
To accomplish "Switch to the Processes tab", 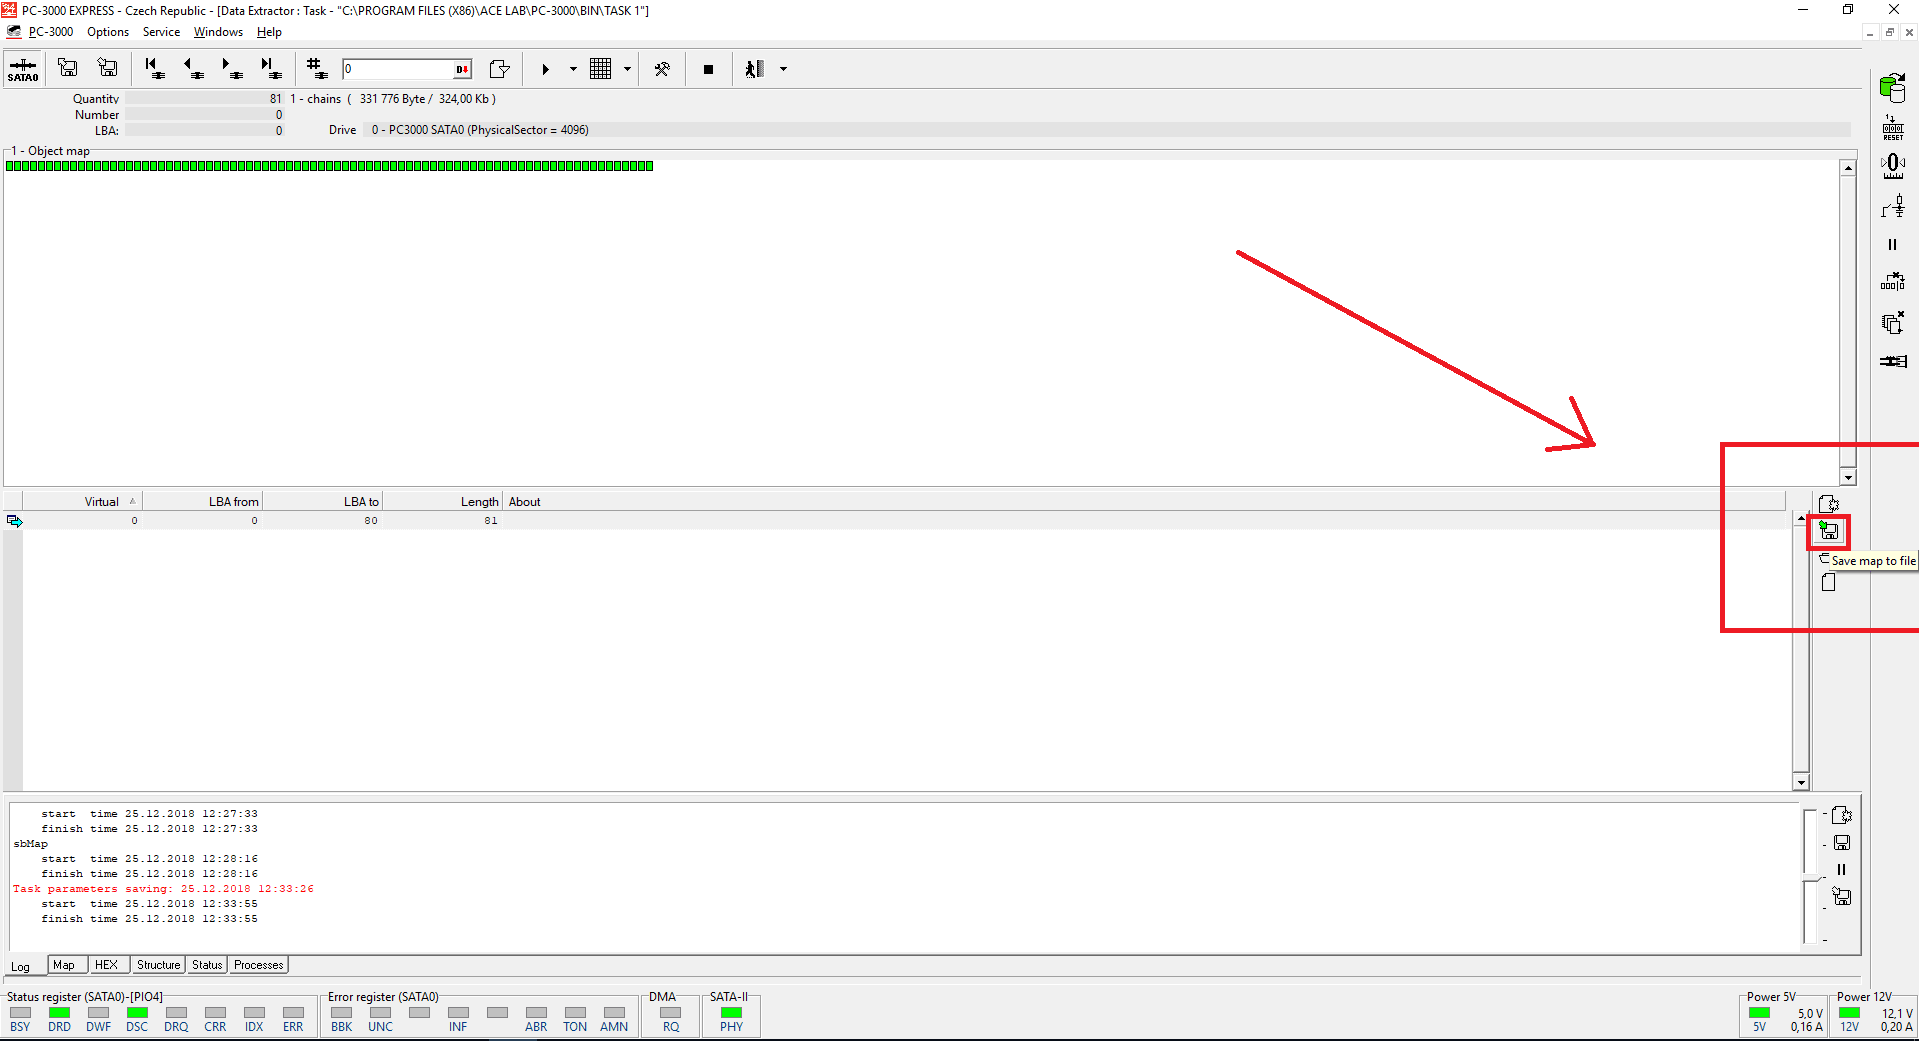I will (x=259, y=965).
